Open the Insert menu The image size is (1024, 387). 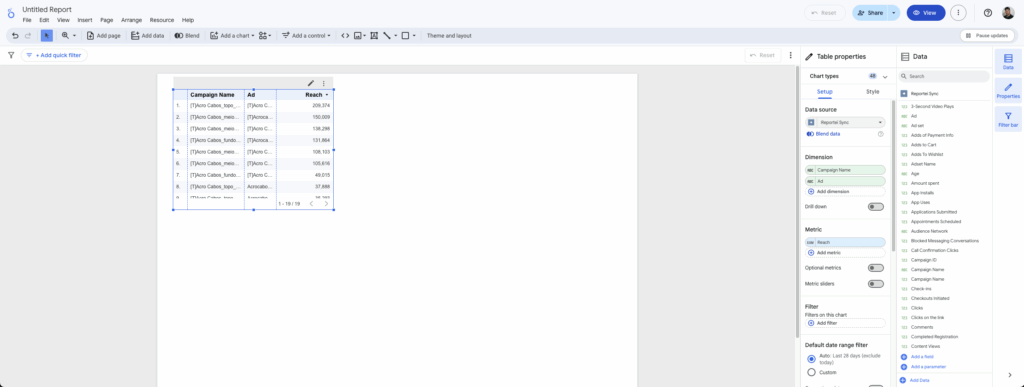(85, 20)
